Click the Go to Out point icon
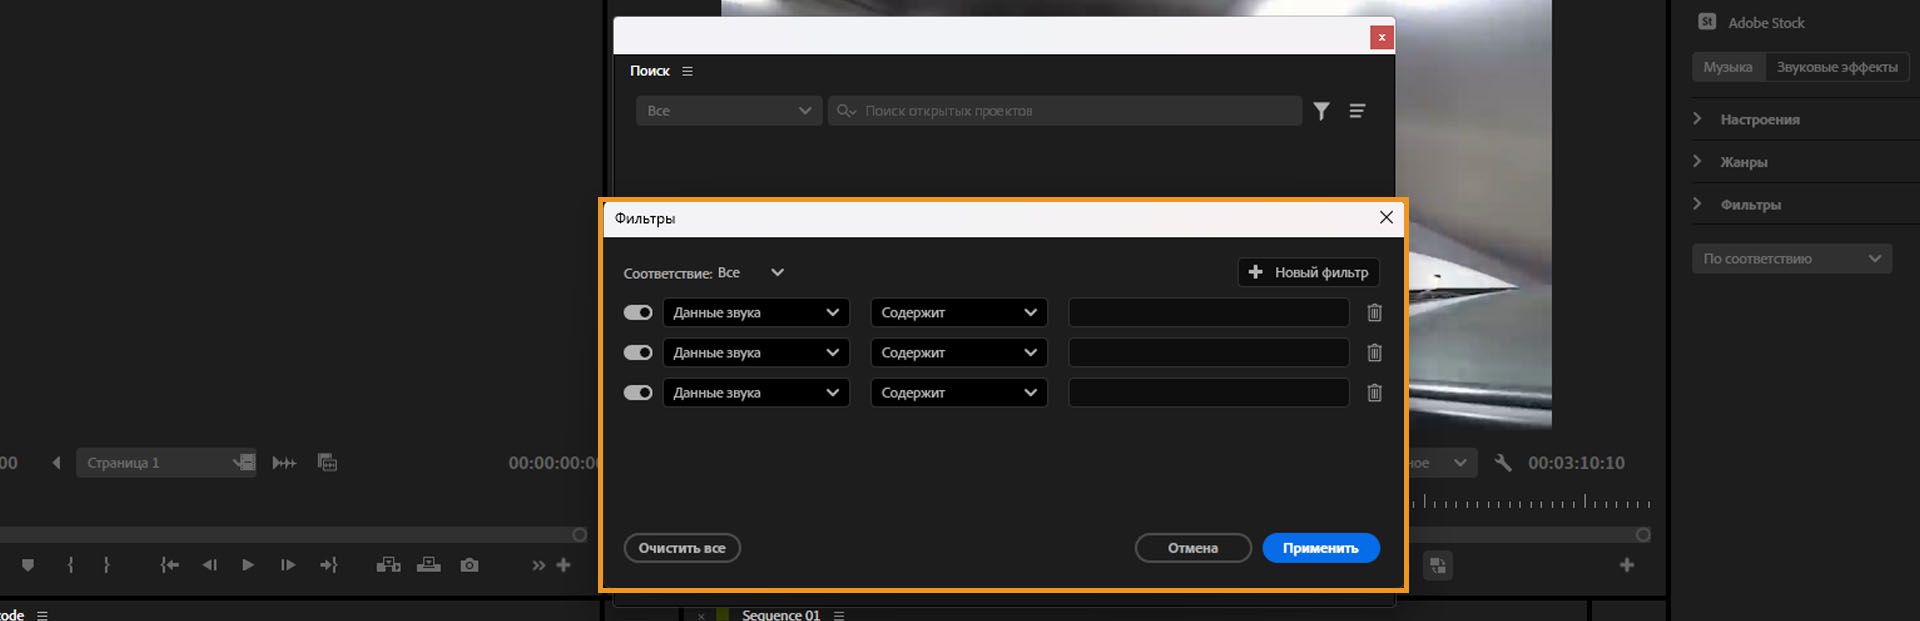1920x621 pixels. (x=329, y=565)
